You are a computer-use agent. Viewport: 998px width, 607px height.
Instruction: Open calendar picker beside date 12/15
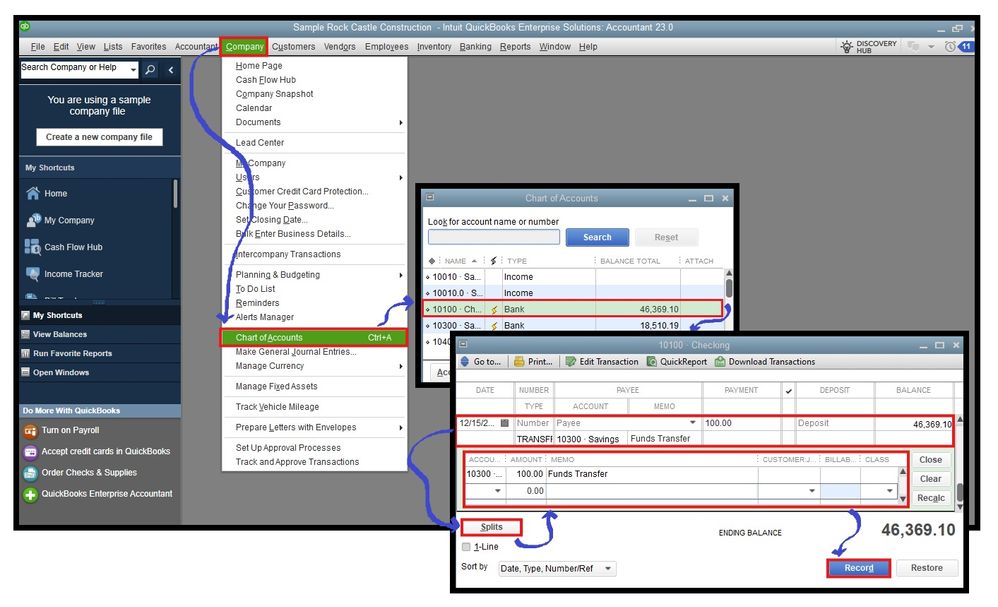pyautogui.click(x=505, y=423)
